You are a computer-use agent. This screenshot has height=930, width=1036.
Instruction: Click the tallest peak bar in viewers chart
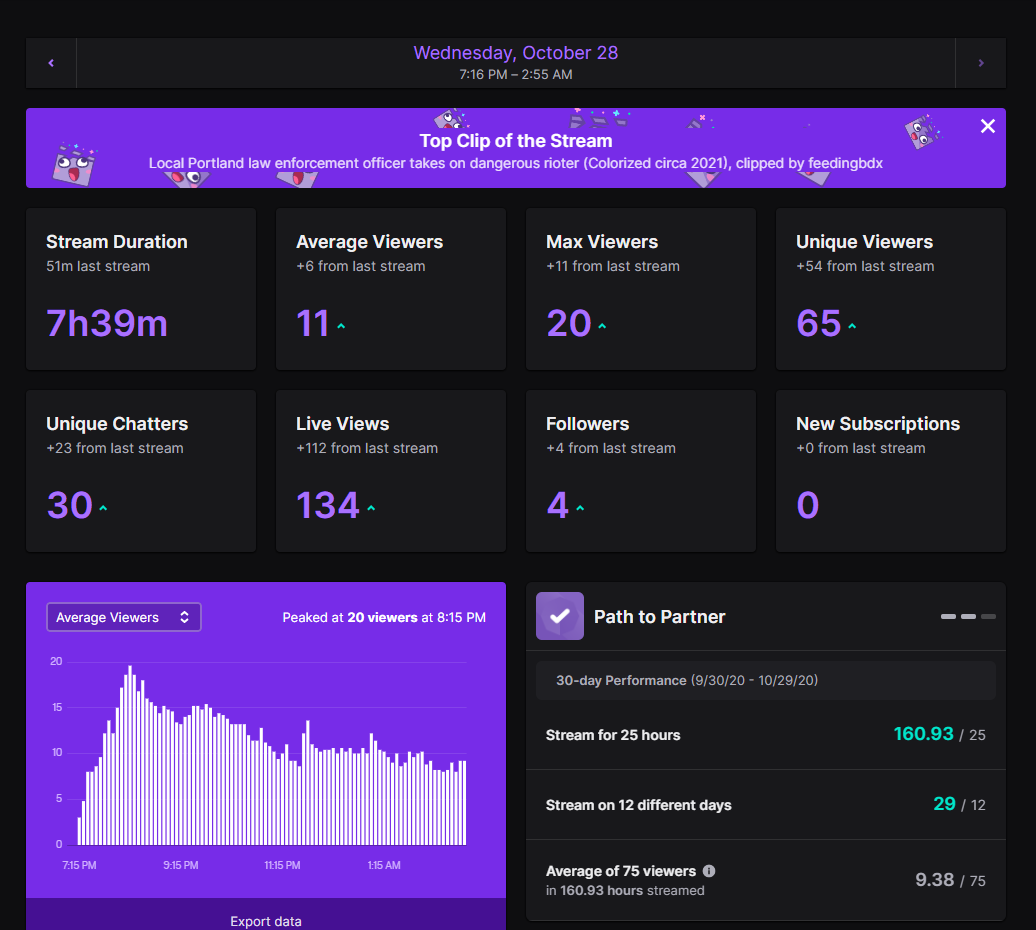click(130, 755)
